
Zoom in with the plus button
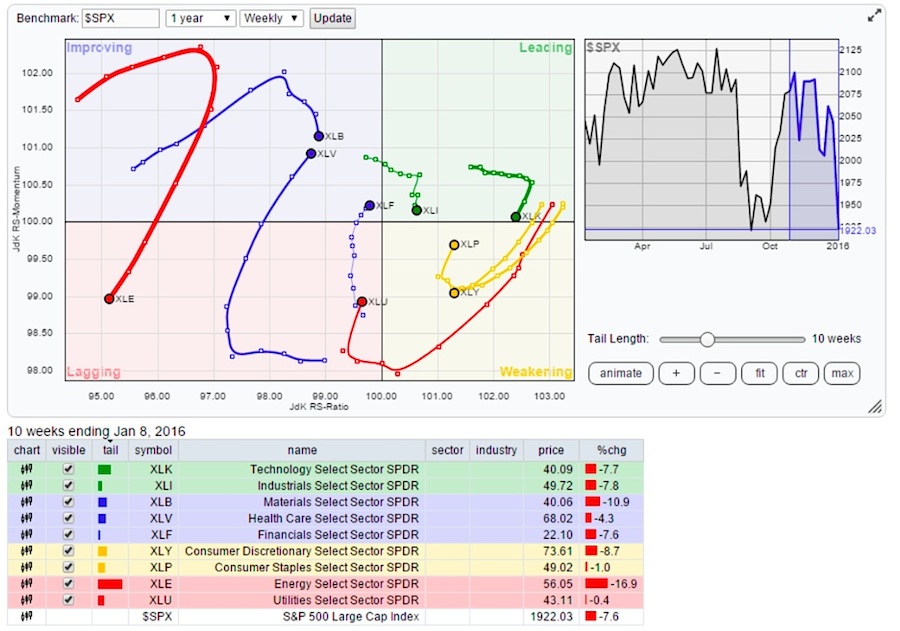(676, 373)
